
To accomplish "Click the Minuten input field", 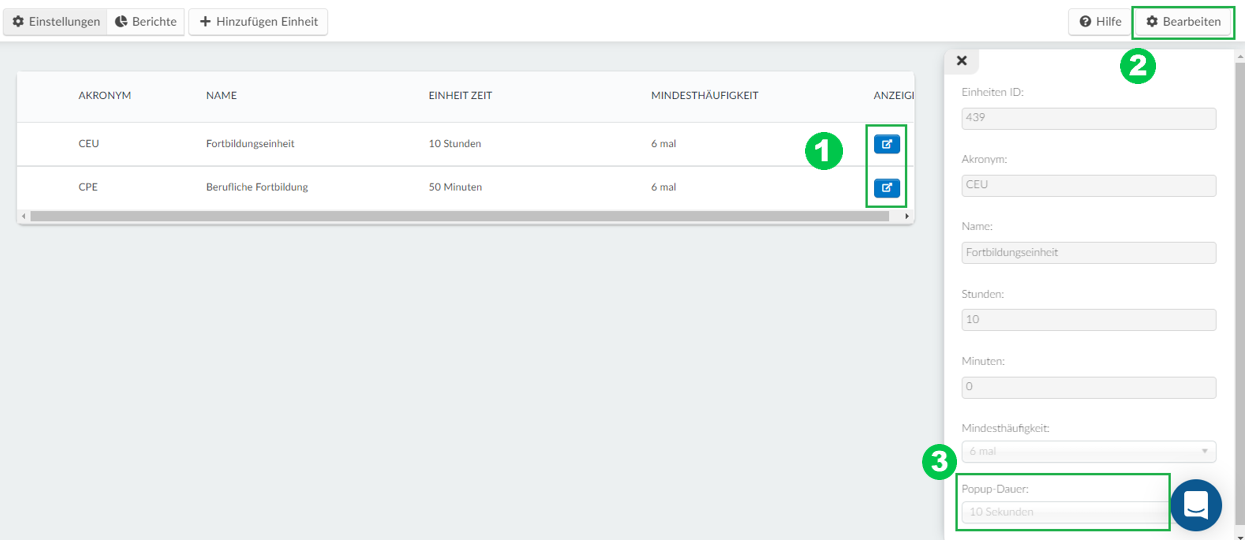I will (1088, 387).
